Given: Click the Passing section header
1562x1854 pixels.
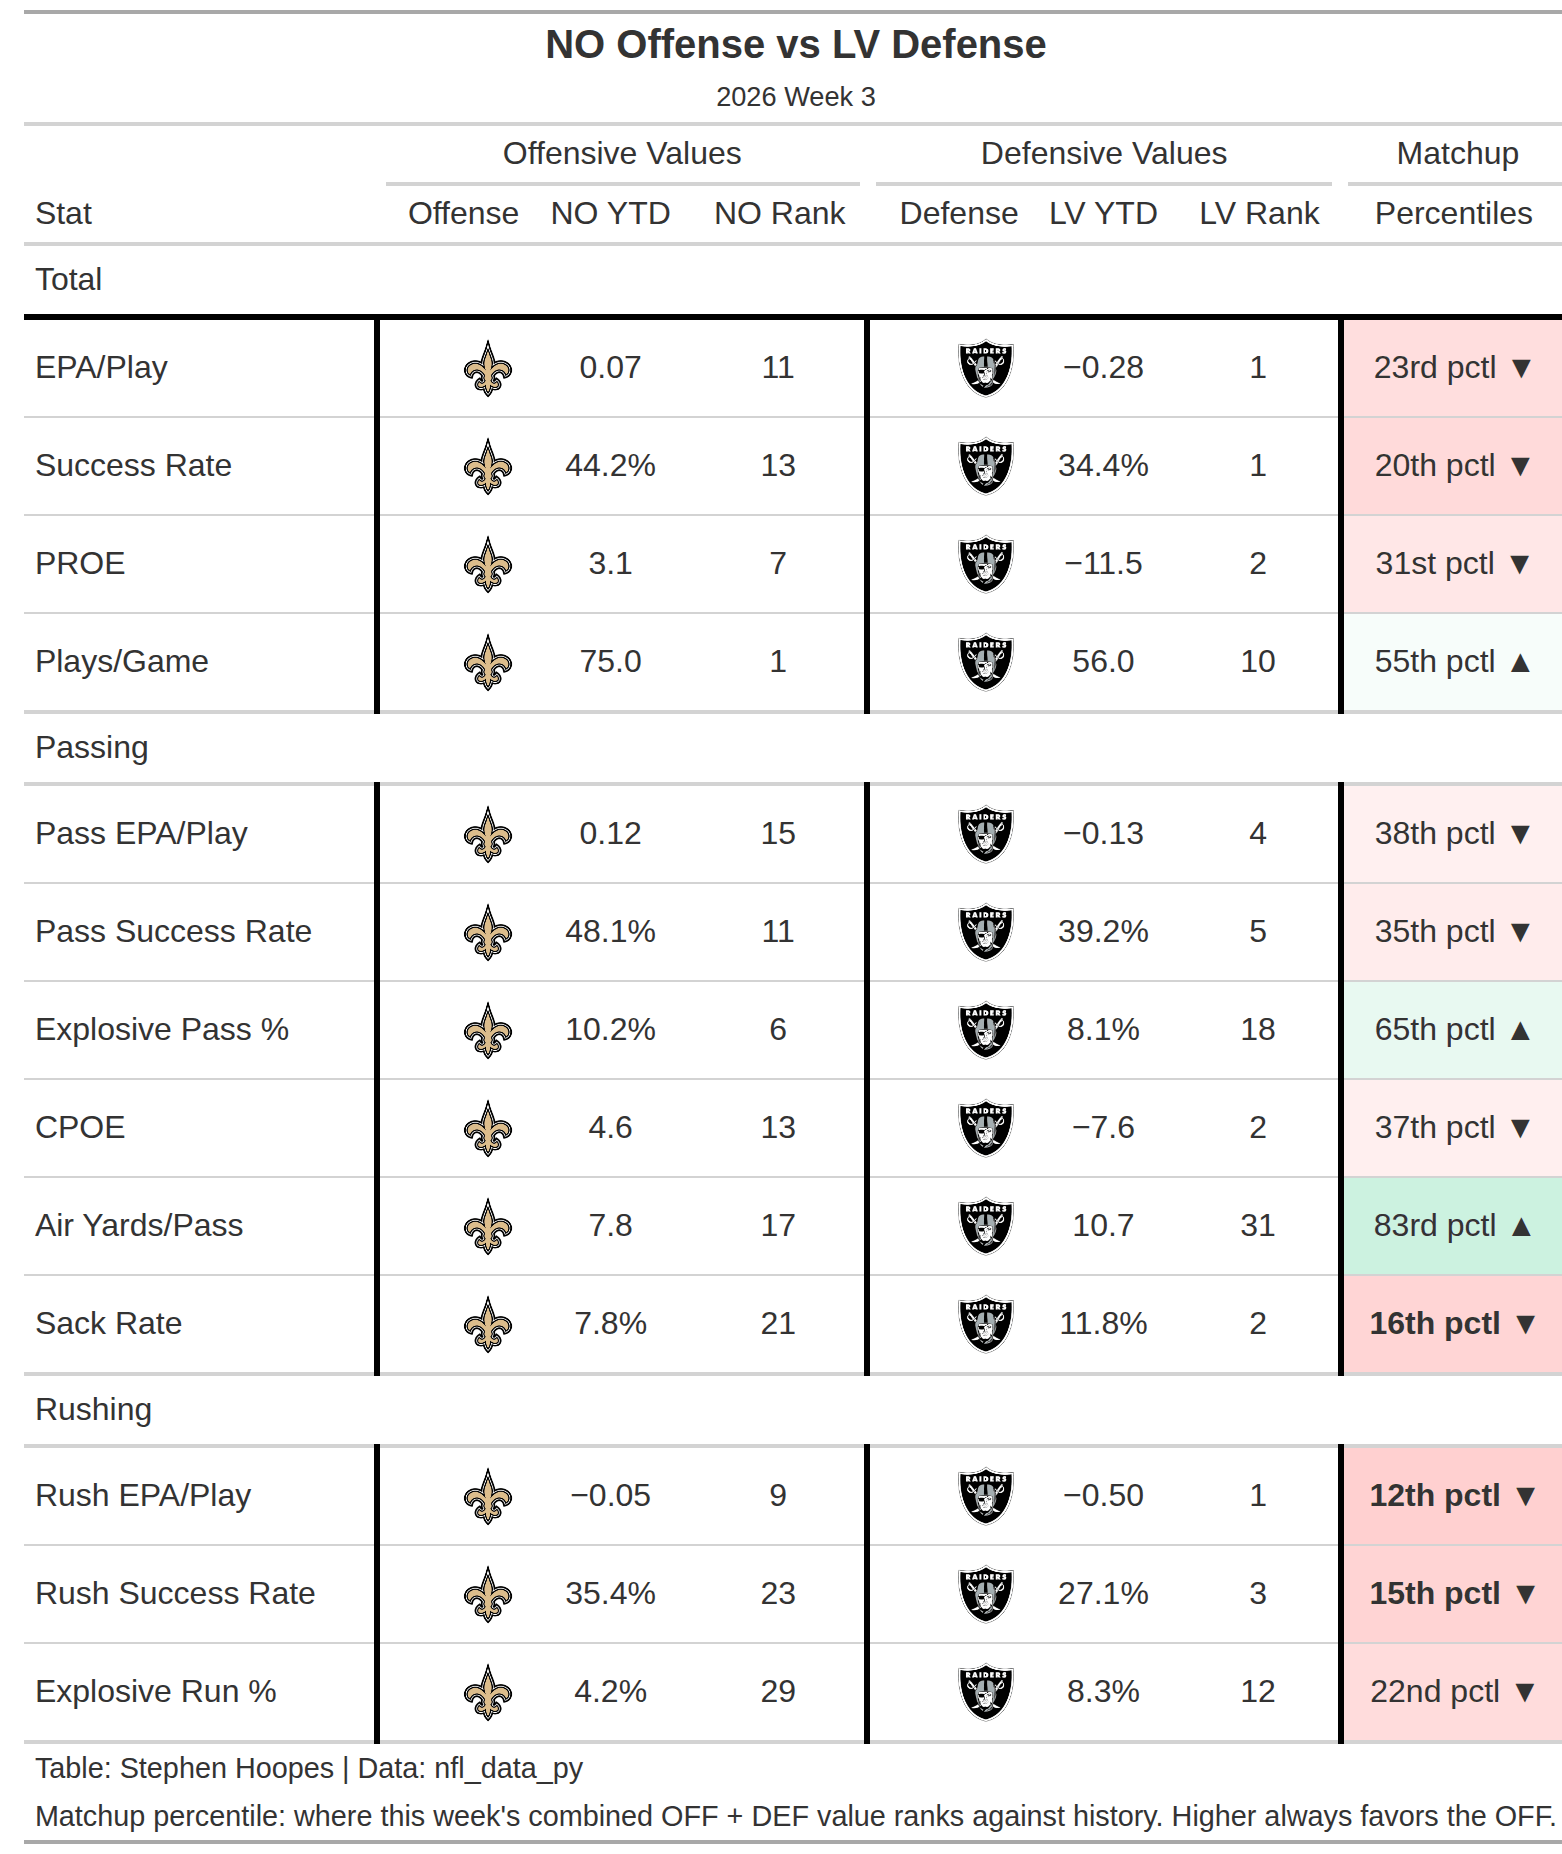Looking at the screenshot, I should (x=92, y=748).
